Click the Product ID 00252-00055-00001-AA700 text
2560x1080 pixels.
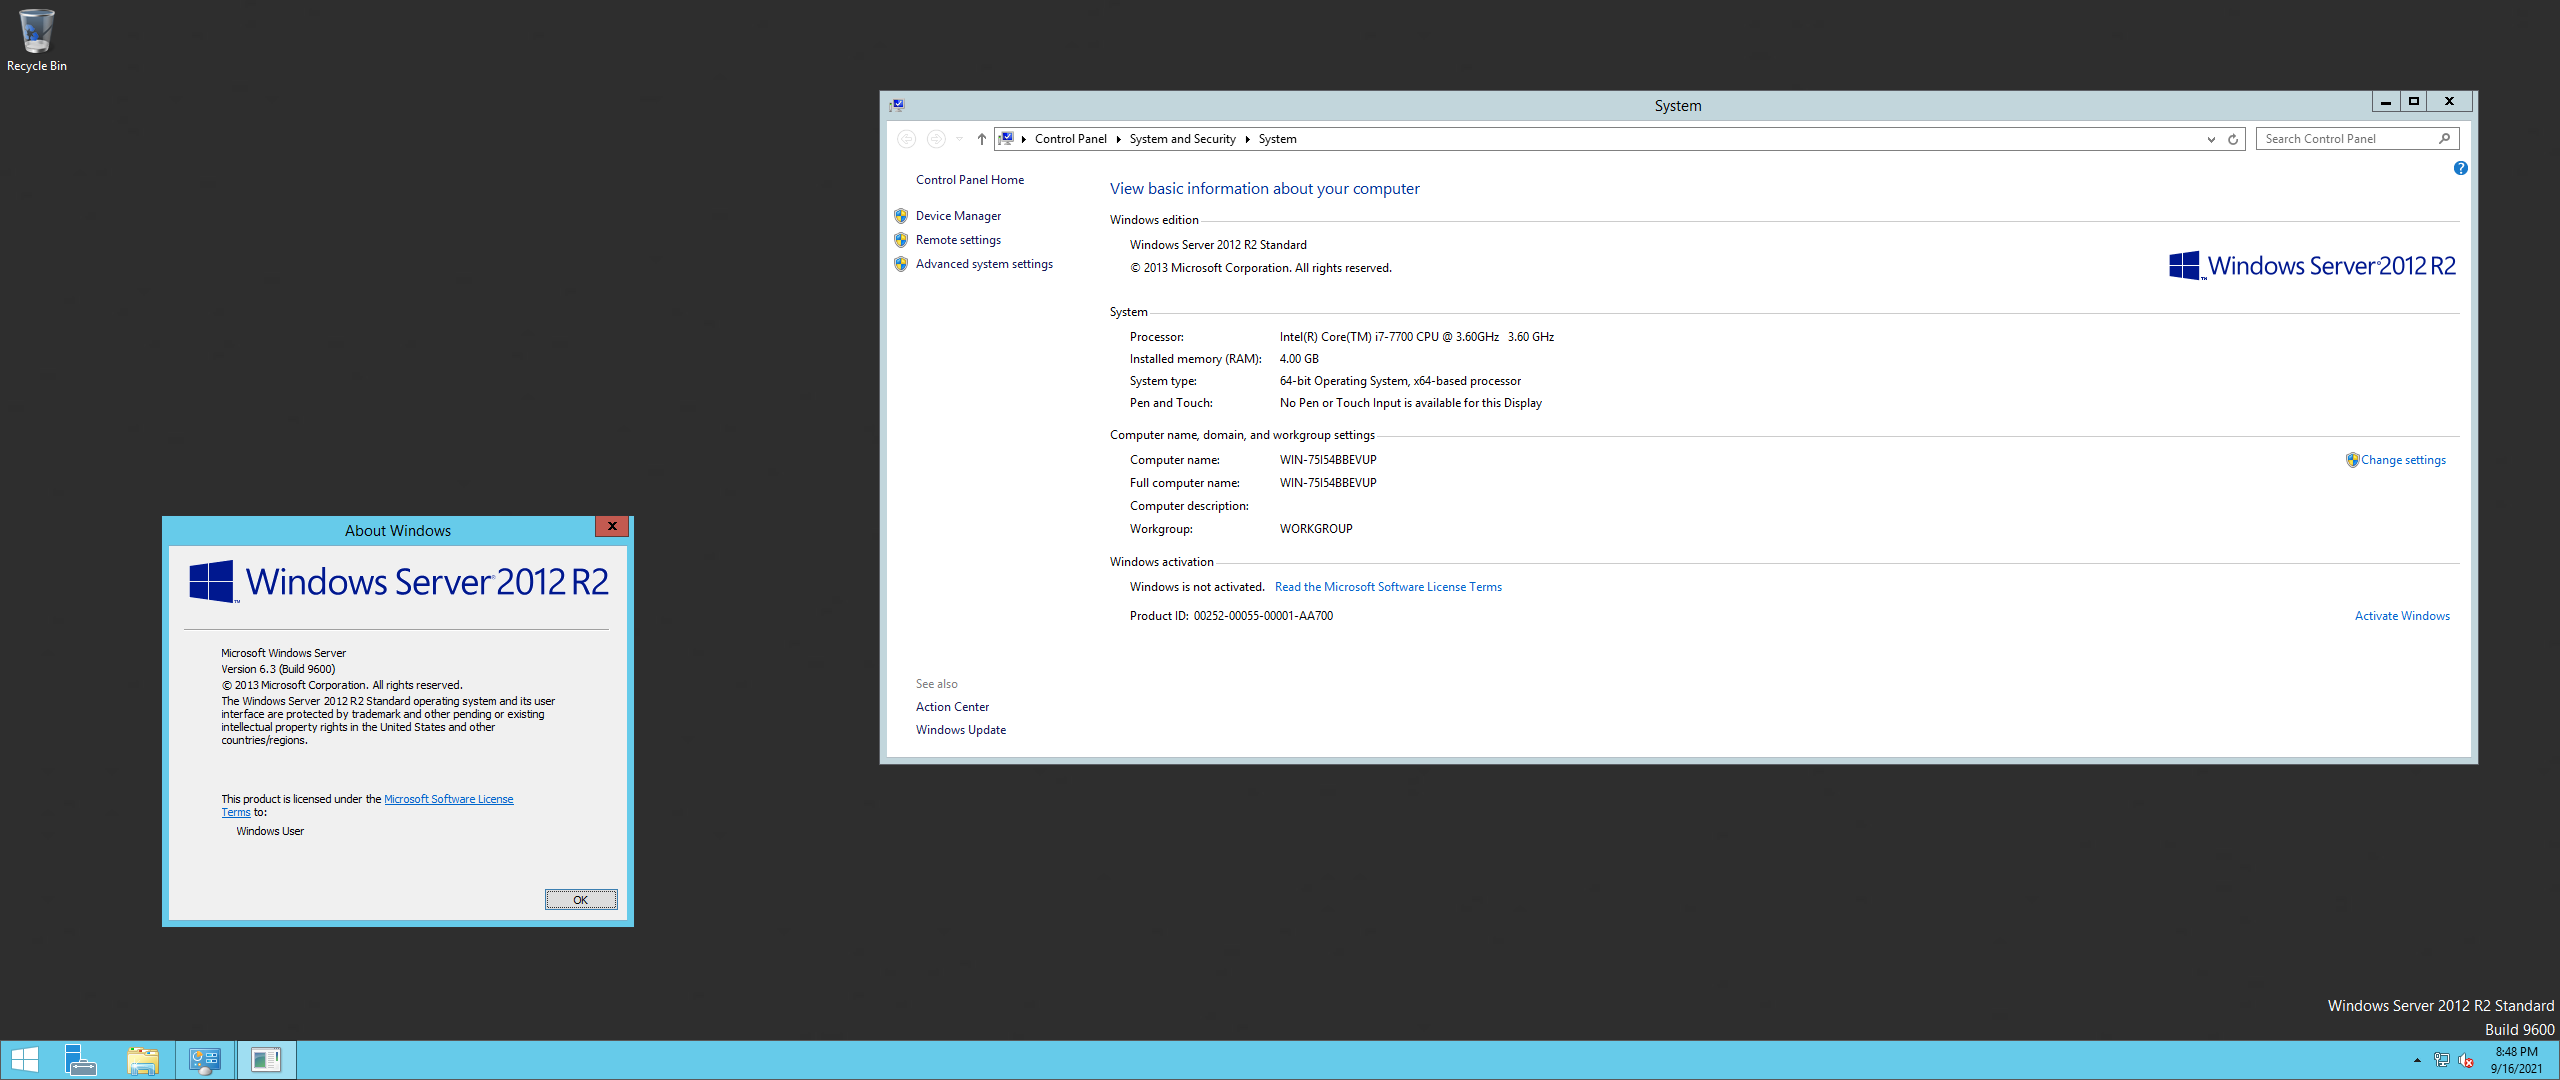tap(1263, 616)
